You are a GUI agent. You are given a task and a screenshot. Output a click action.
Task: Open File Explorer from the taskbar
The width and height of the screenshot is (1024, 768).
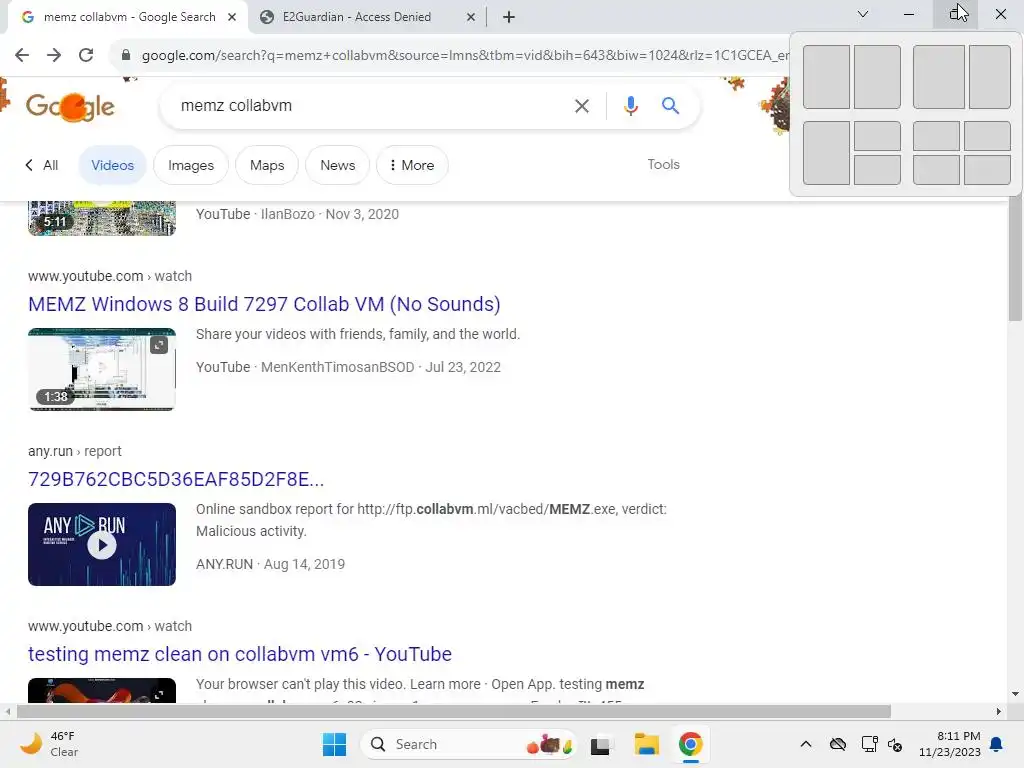(647, 744)
